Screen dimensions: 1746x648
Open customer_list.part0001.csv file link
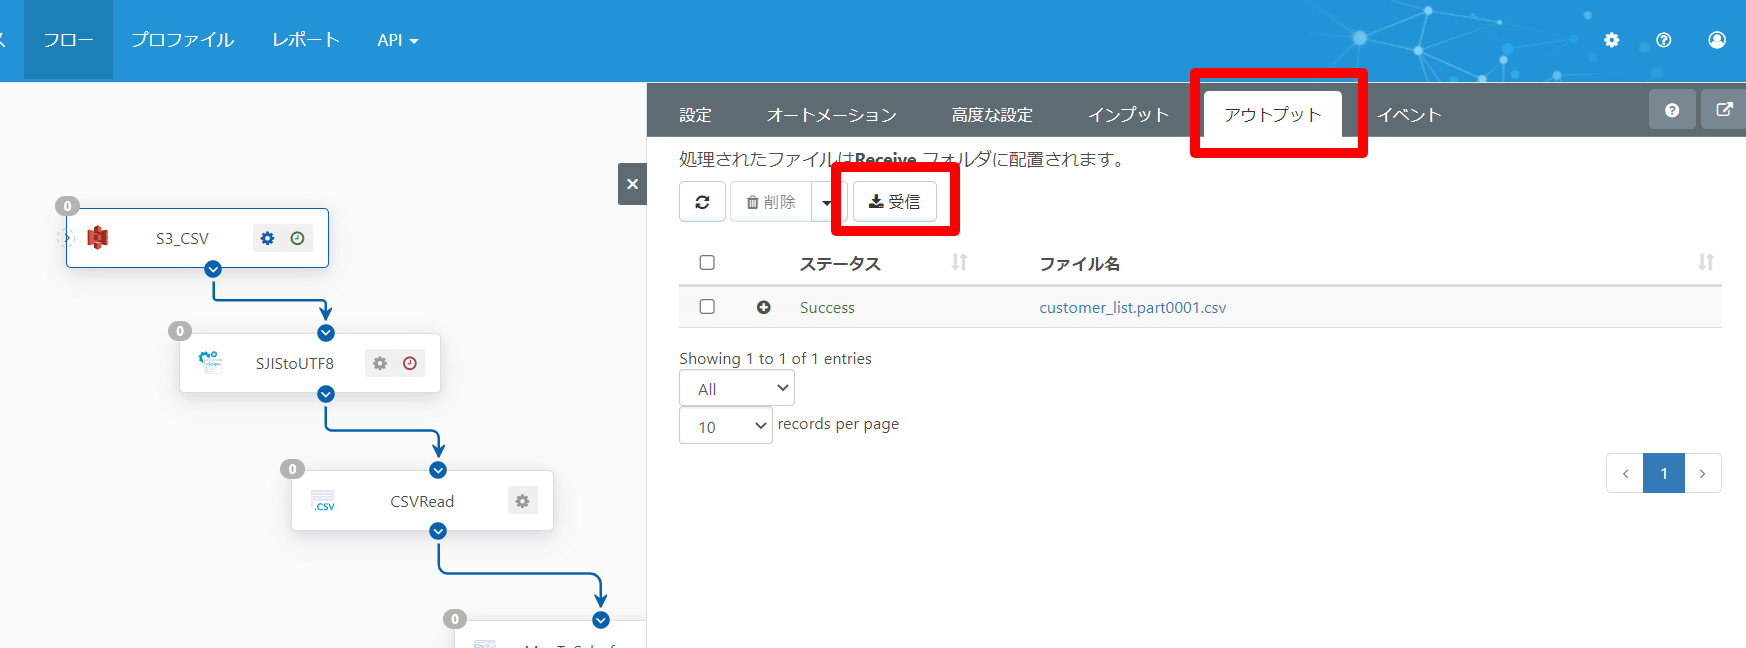tap(1133, 307)
